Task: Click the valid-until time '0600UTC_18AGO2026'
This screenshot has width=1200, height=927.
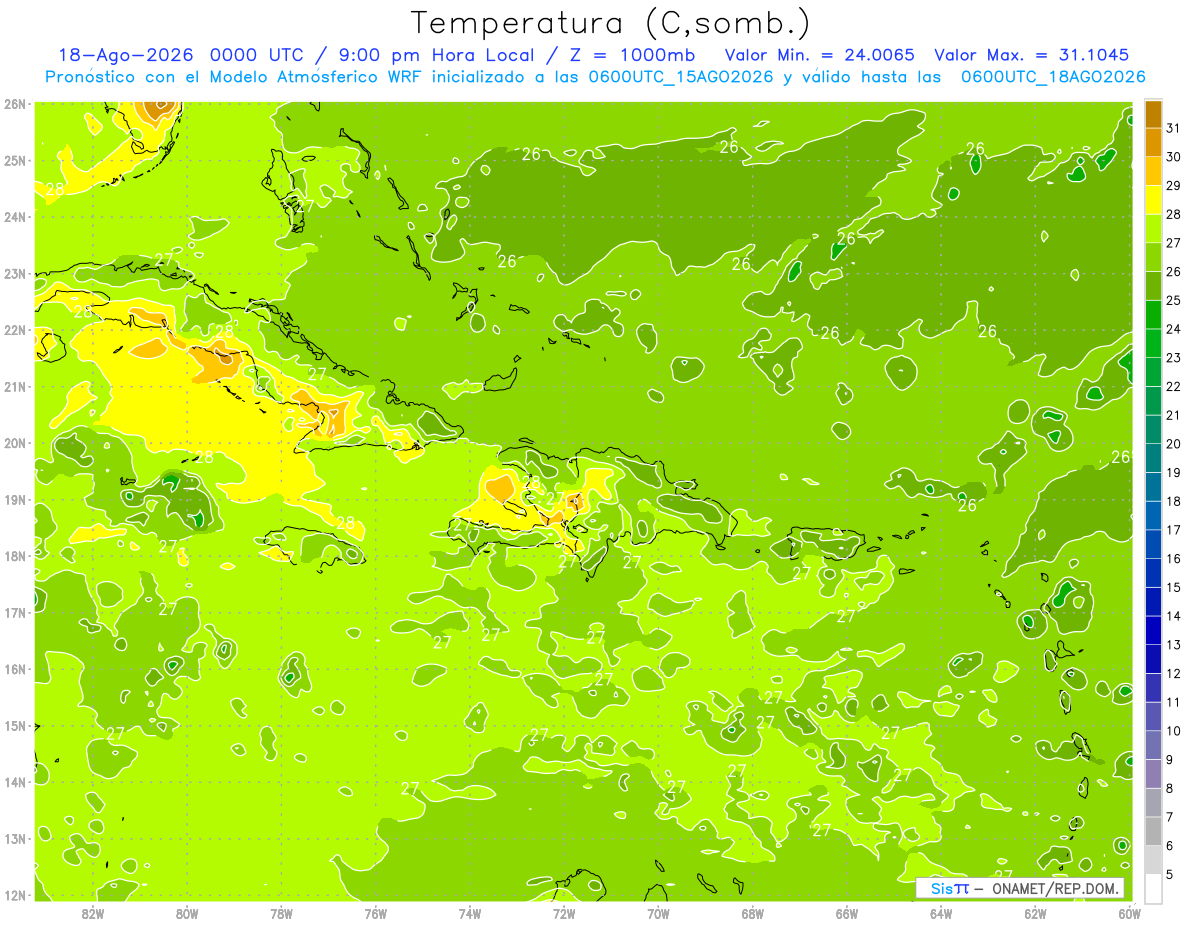Action: 1053,77
